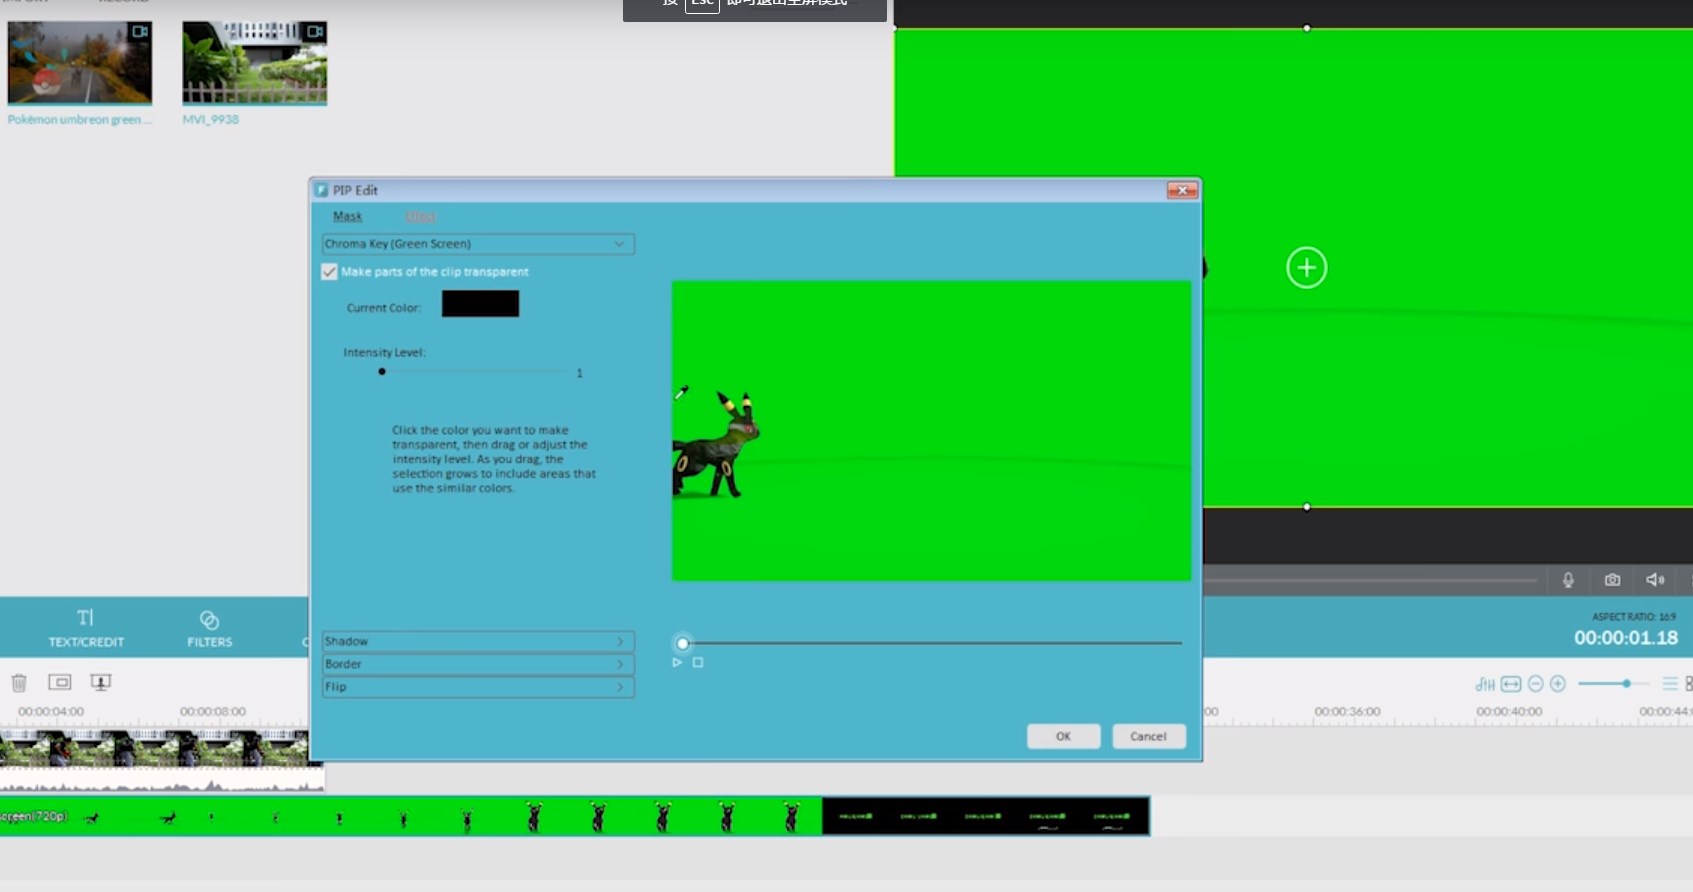
Task: Switch to the Mask tab
Action: pos(347,217)
